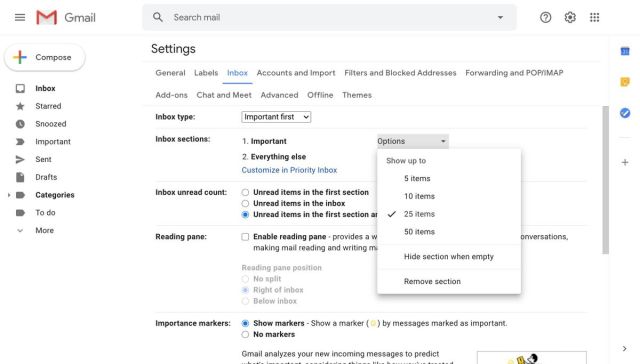
Task: Select No markers radio button
Action: click(245, 335)
